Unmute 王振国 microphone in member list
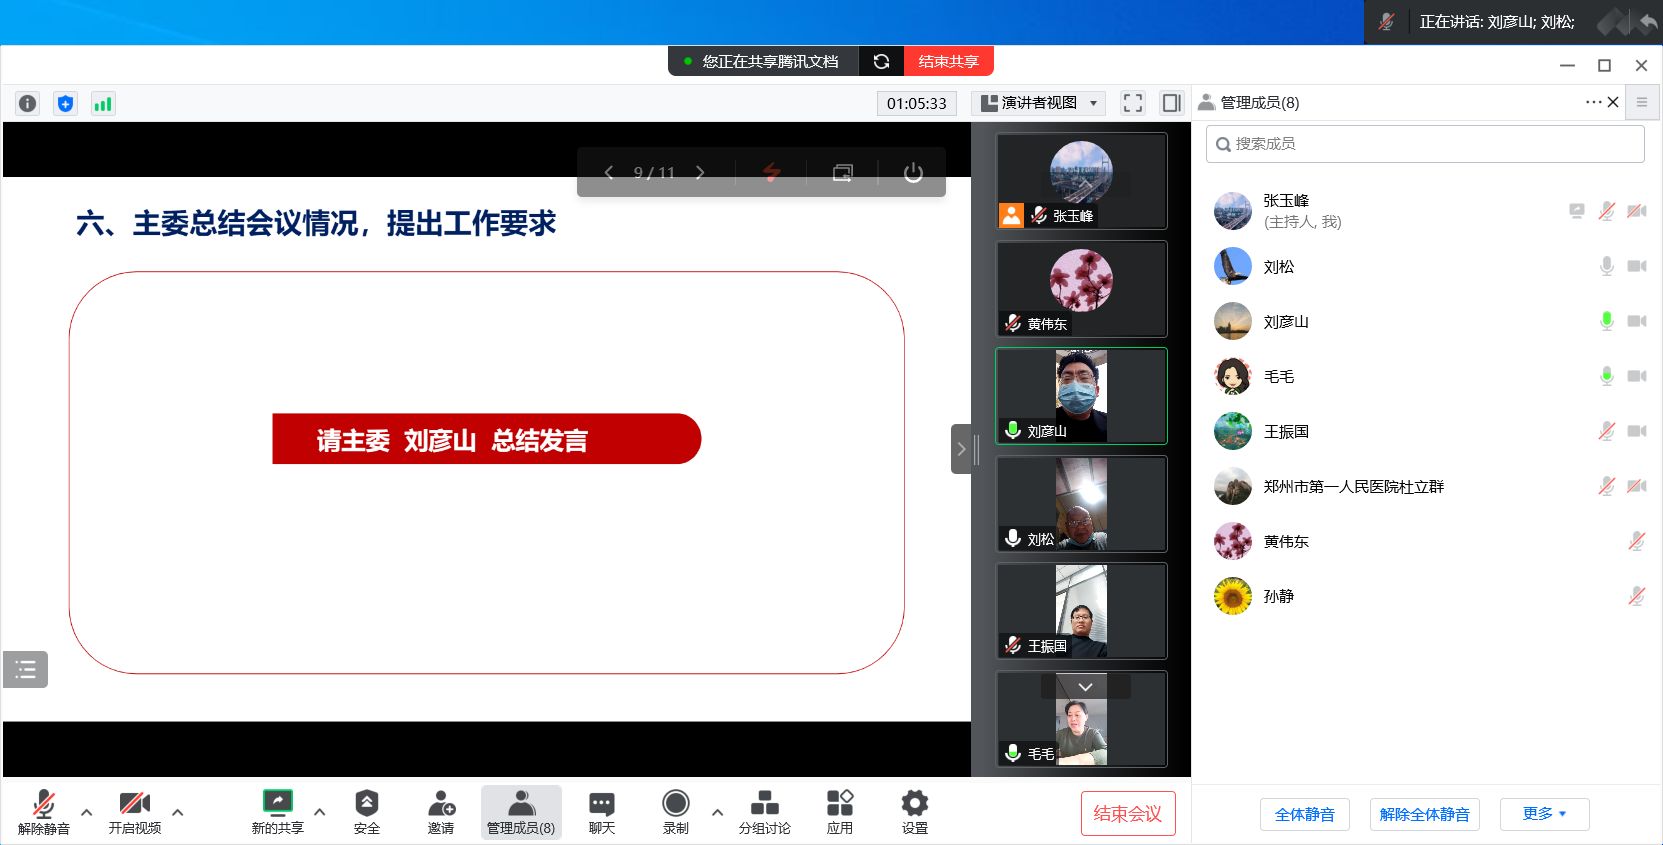The width and height of the screenshot is (1663, 845). pyautogui.click(x=1606, y=431)
